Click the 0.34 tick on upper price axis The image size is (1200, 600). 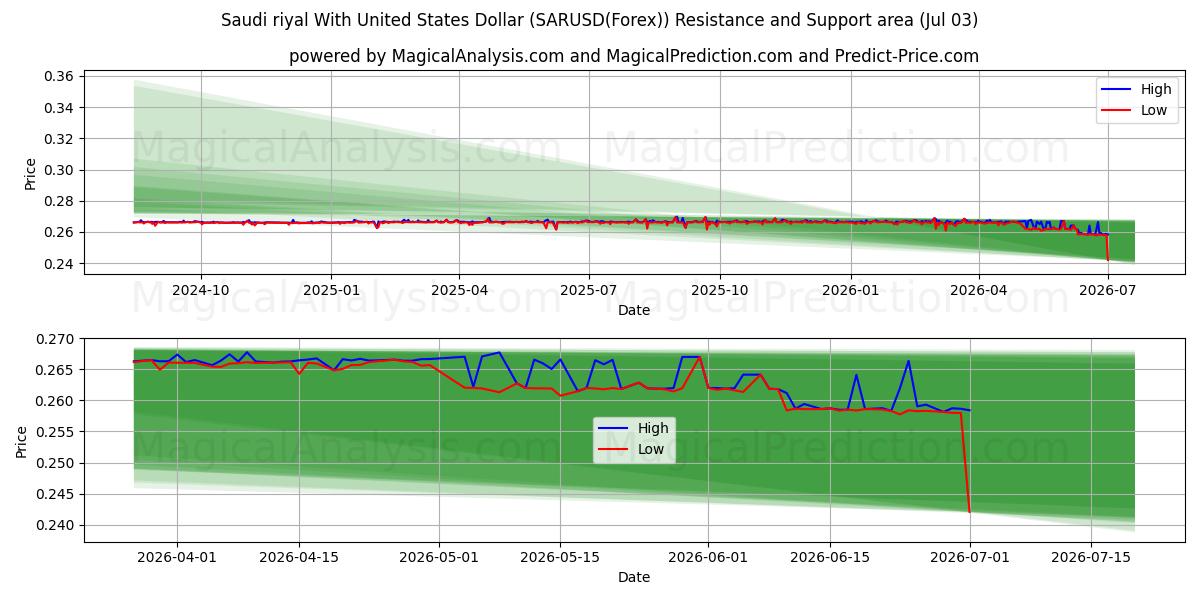tap(60, 108)
